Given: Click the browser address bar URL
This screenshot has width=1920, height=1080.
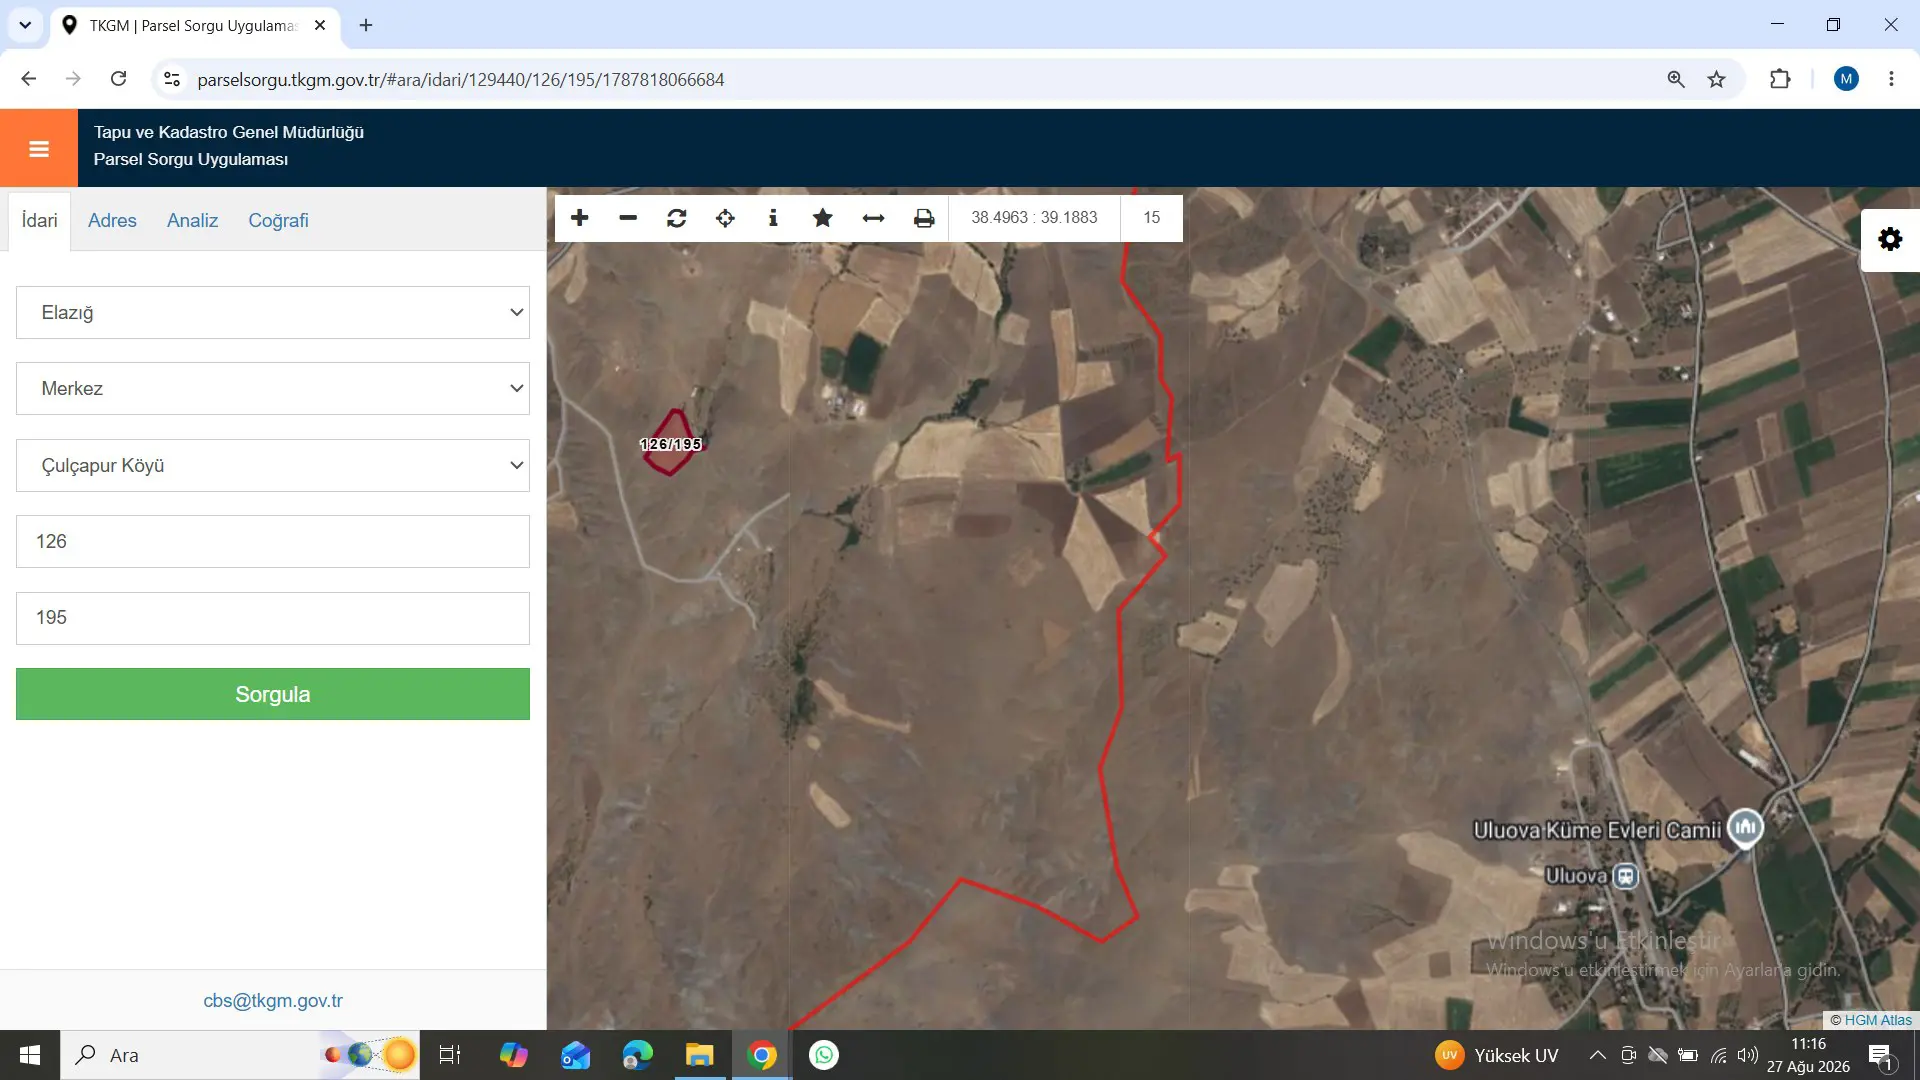Looking at the screenshot, I should (461, 79).
